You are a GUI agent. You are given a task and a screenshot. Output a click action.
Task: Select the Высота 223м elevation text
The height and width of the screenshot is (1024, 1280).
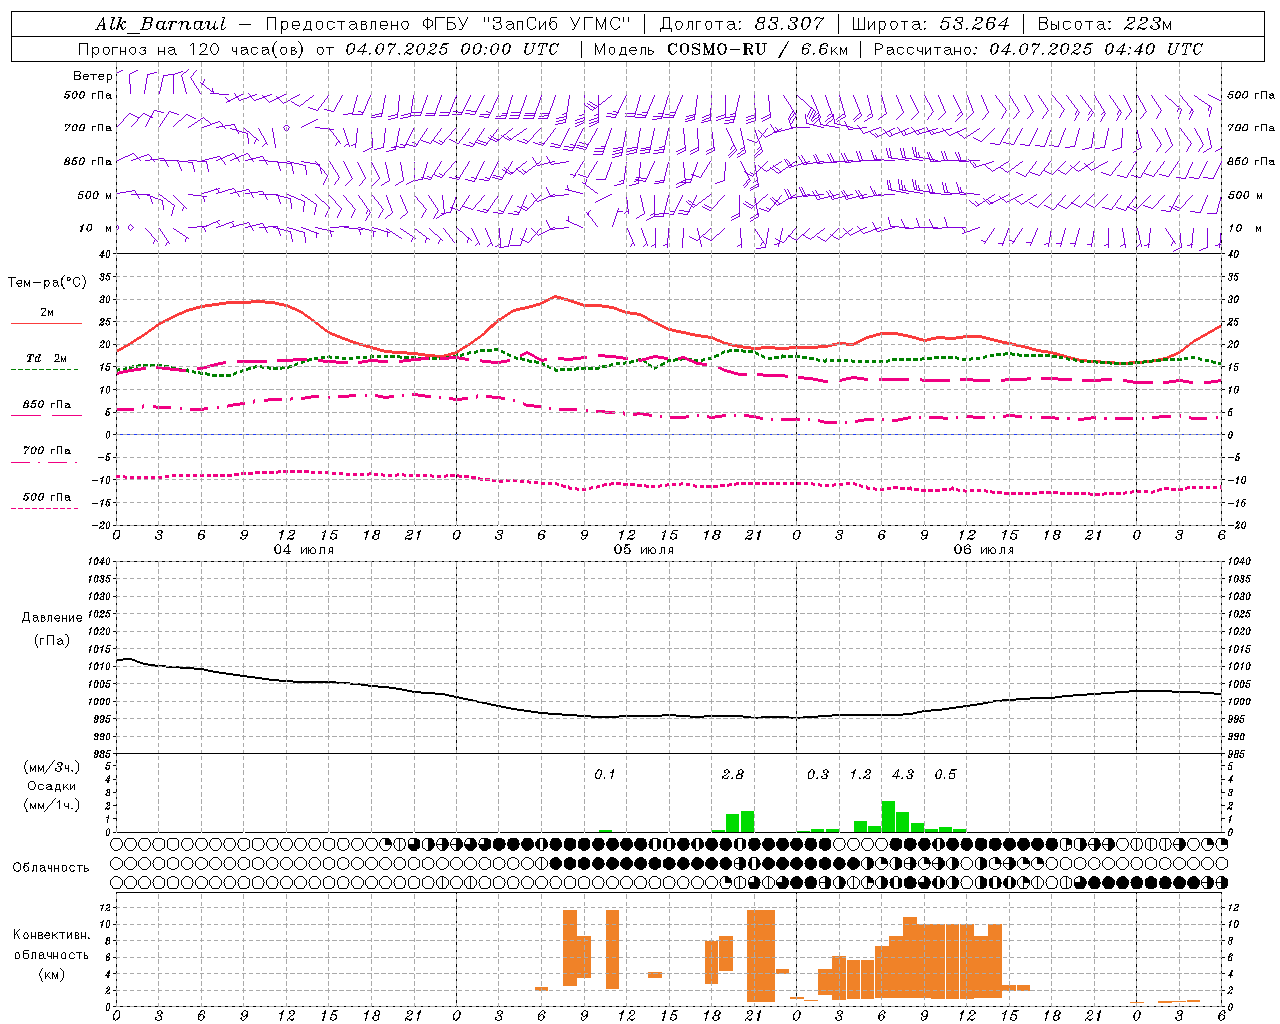pyautogui.click(x=1104, y=24)
